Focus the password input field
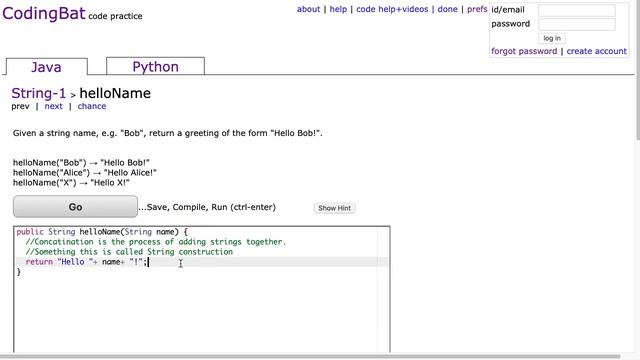Screen dimensions: 640x360 pos(577,24)
